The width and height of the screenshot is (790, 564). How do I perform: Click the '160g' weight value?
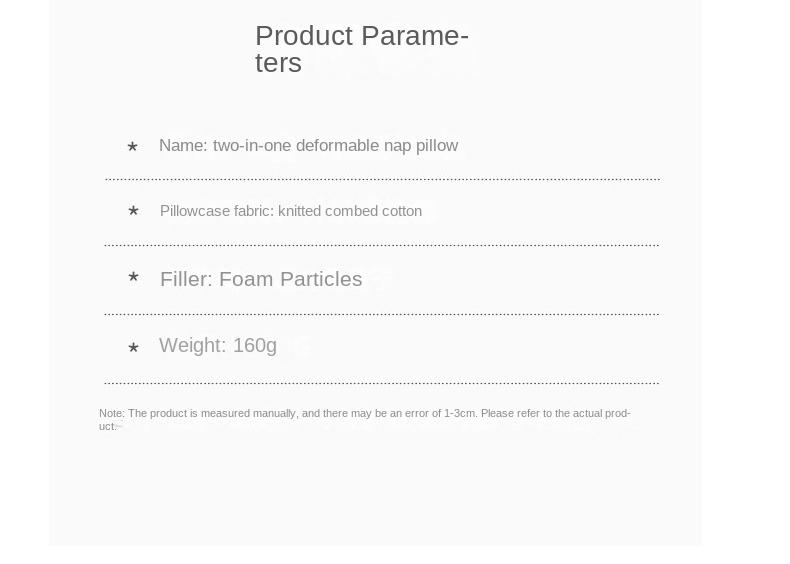[x=255, y=346]
